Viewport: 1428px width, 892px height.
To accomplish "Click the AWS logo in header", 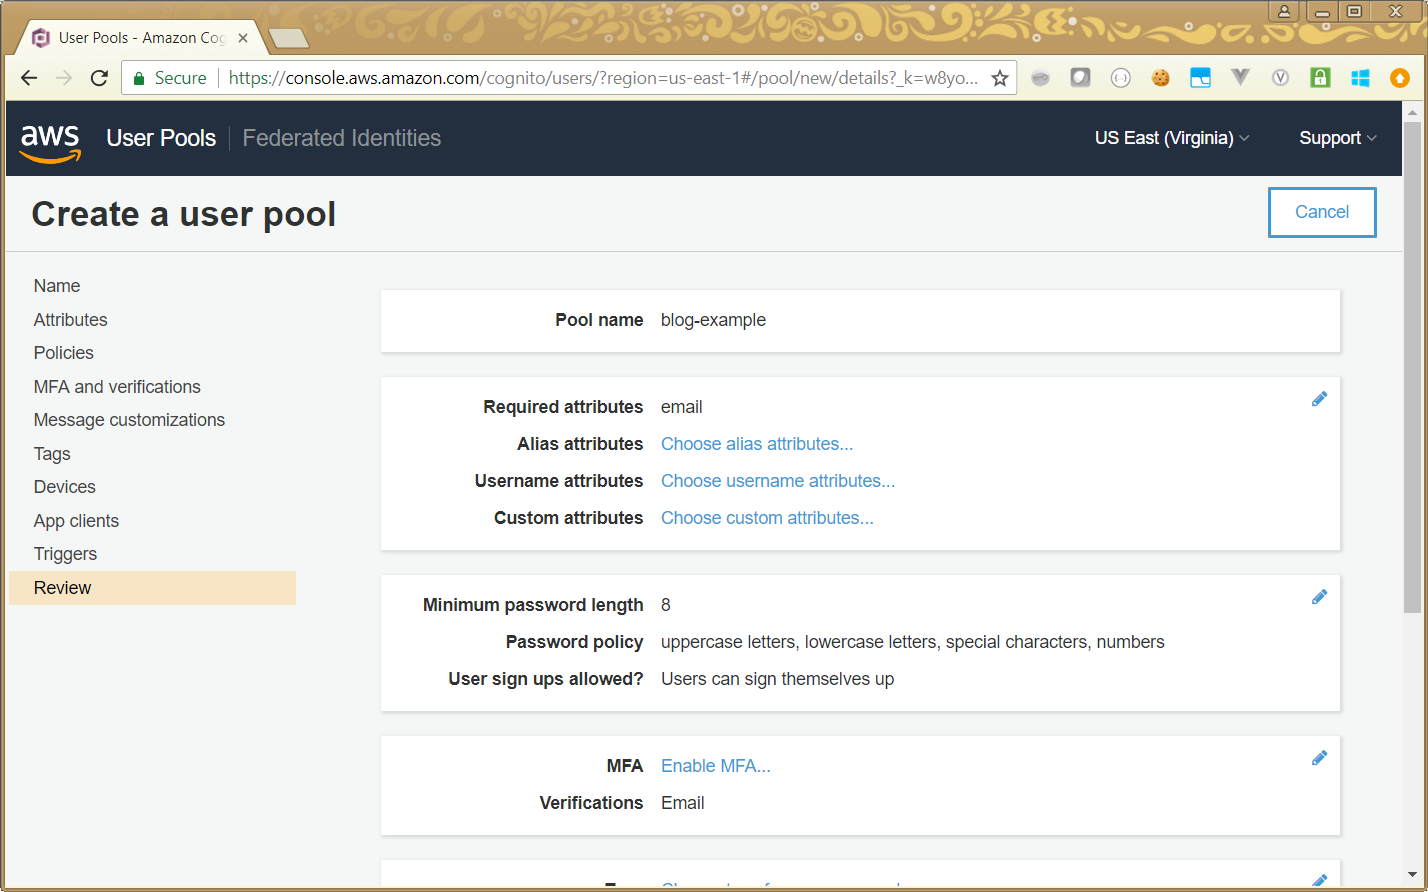I will tap(50, 140).
